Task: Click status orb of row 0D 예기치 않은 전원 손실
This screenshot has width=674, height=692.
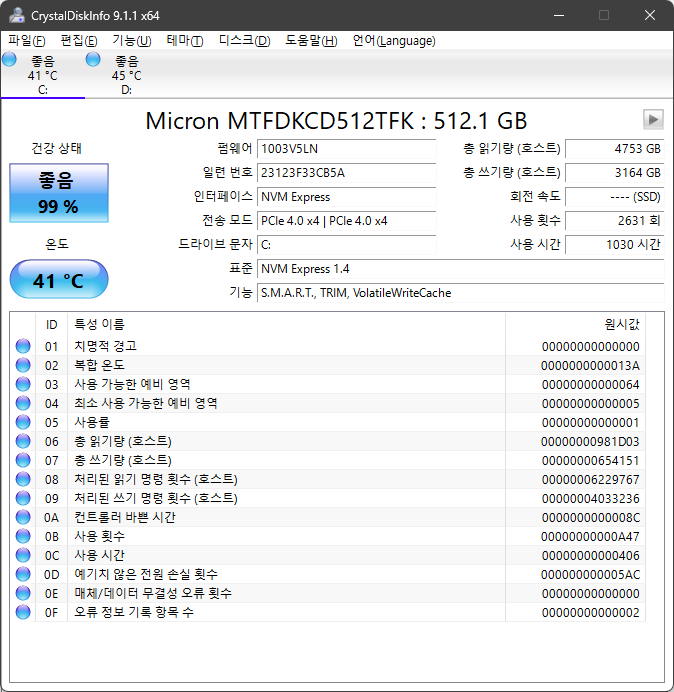Action: click(x=23, y=574)
